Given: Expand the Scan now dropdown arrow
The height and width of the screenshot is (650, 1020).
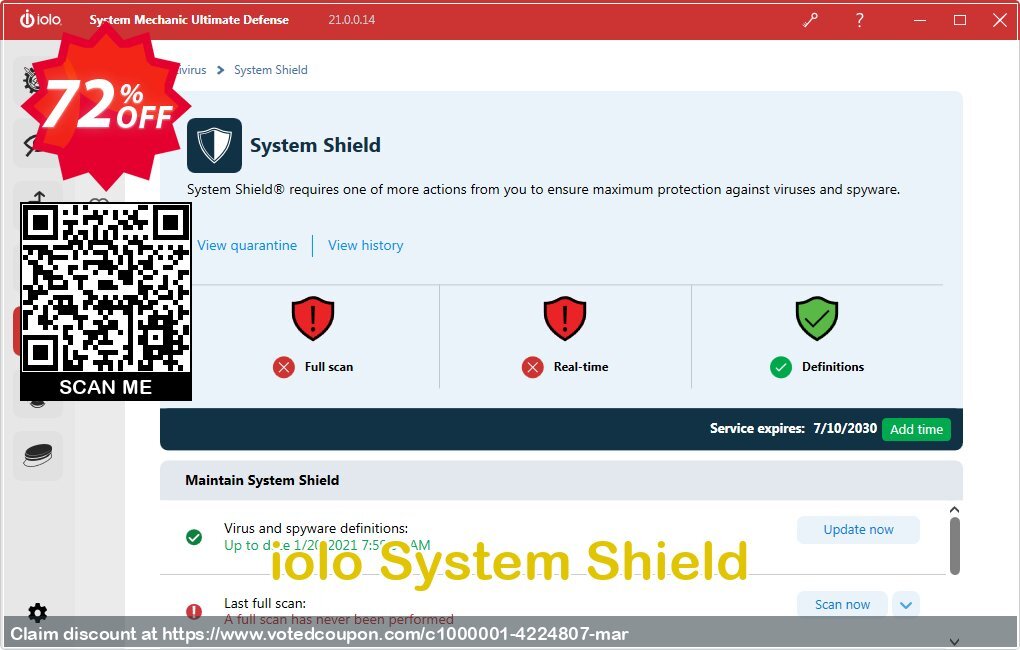Looking at the screenshot, I should pyautogui.click(x=906, y=605).
